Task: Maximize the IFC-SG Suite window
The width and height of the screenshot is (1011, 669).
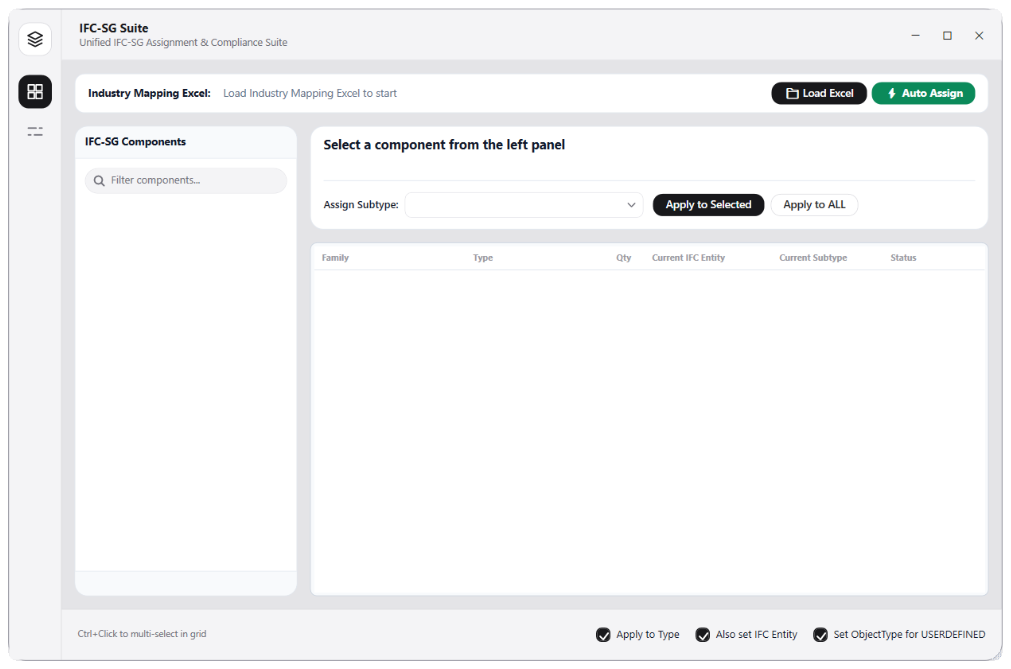Action: pyautogui.click(x=947, y=35)
